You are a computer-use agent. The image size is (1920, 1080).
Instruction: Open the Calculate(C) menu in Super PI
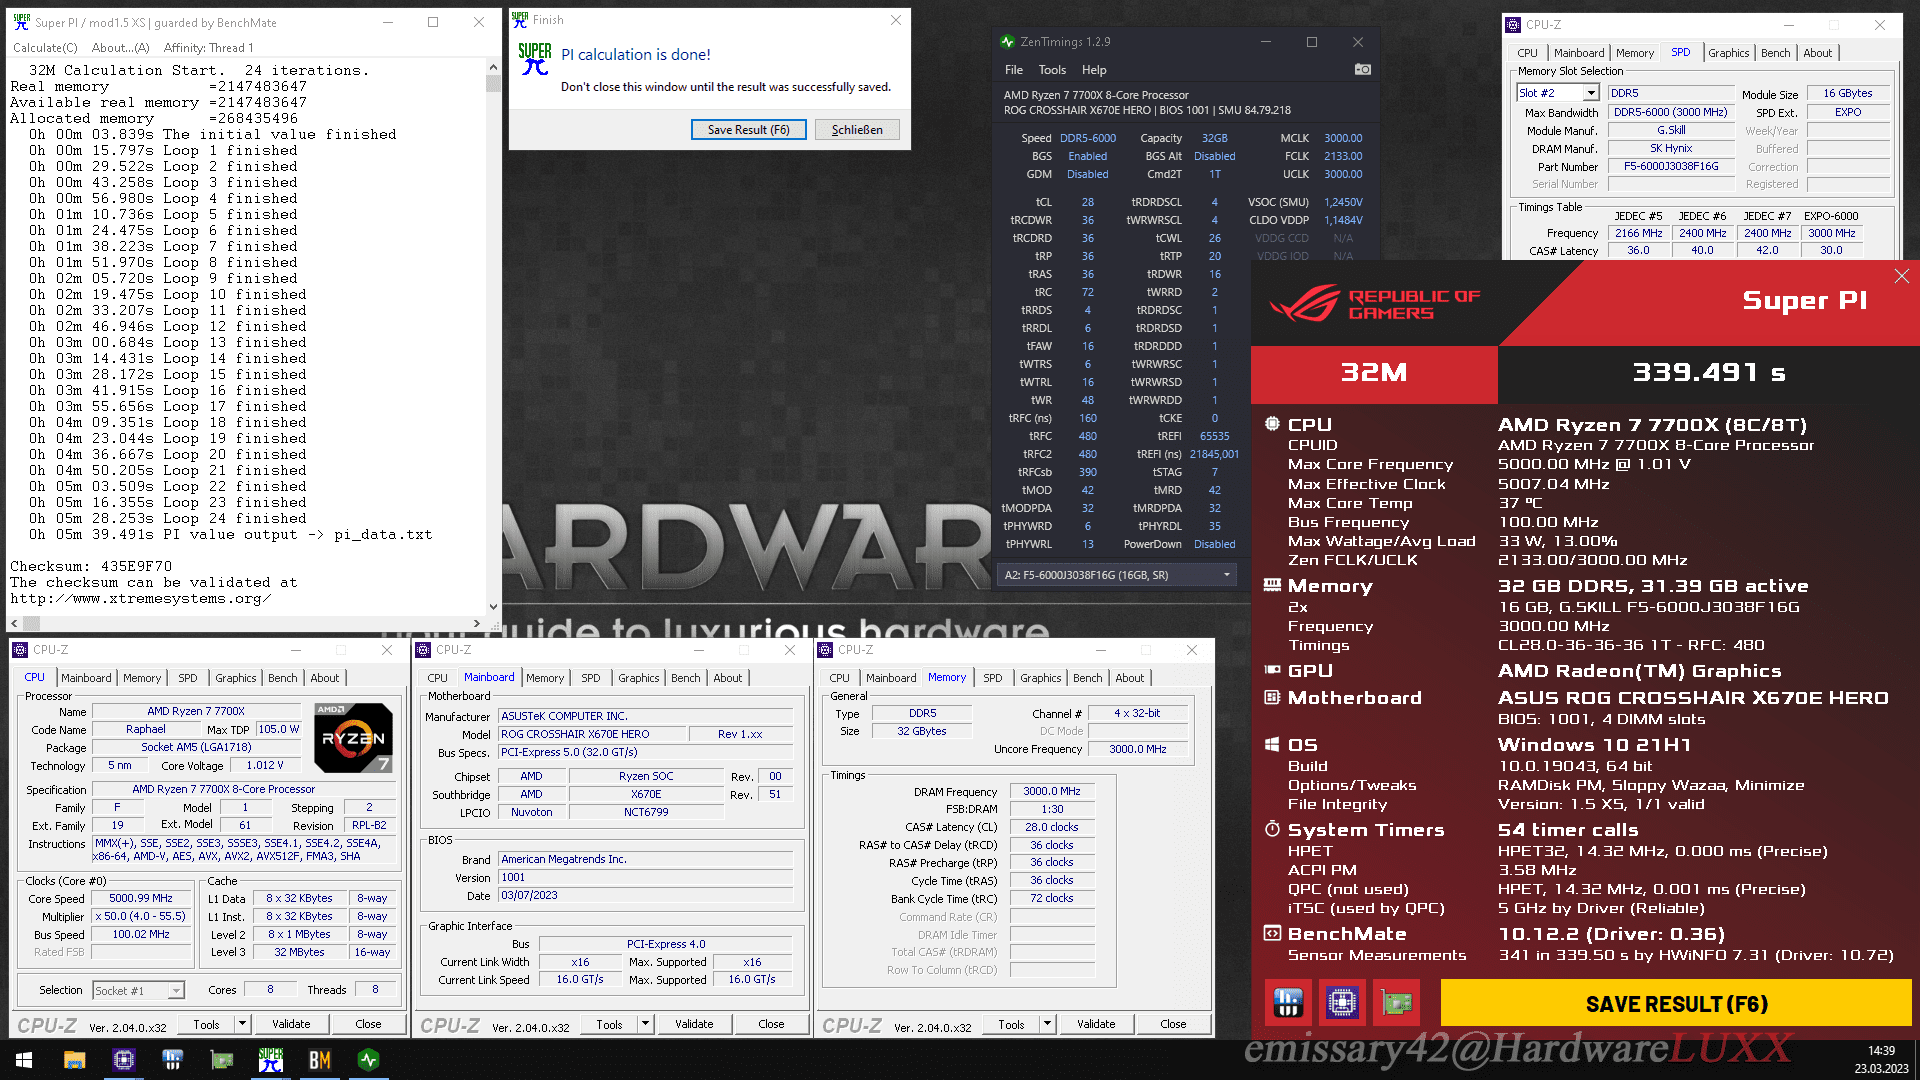click(x=45, y=47)
